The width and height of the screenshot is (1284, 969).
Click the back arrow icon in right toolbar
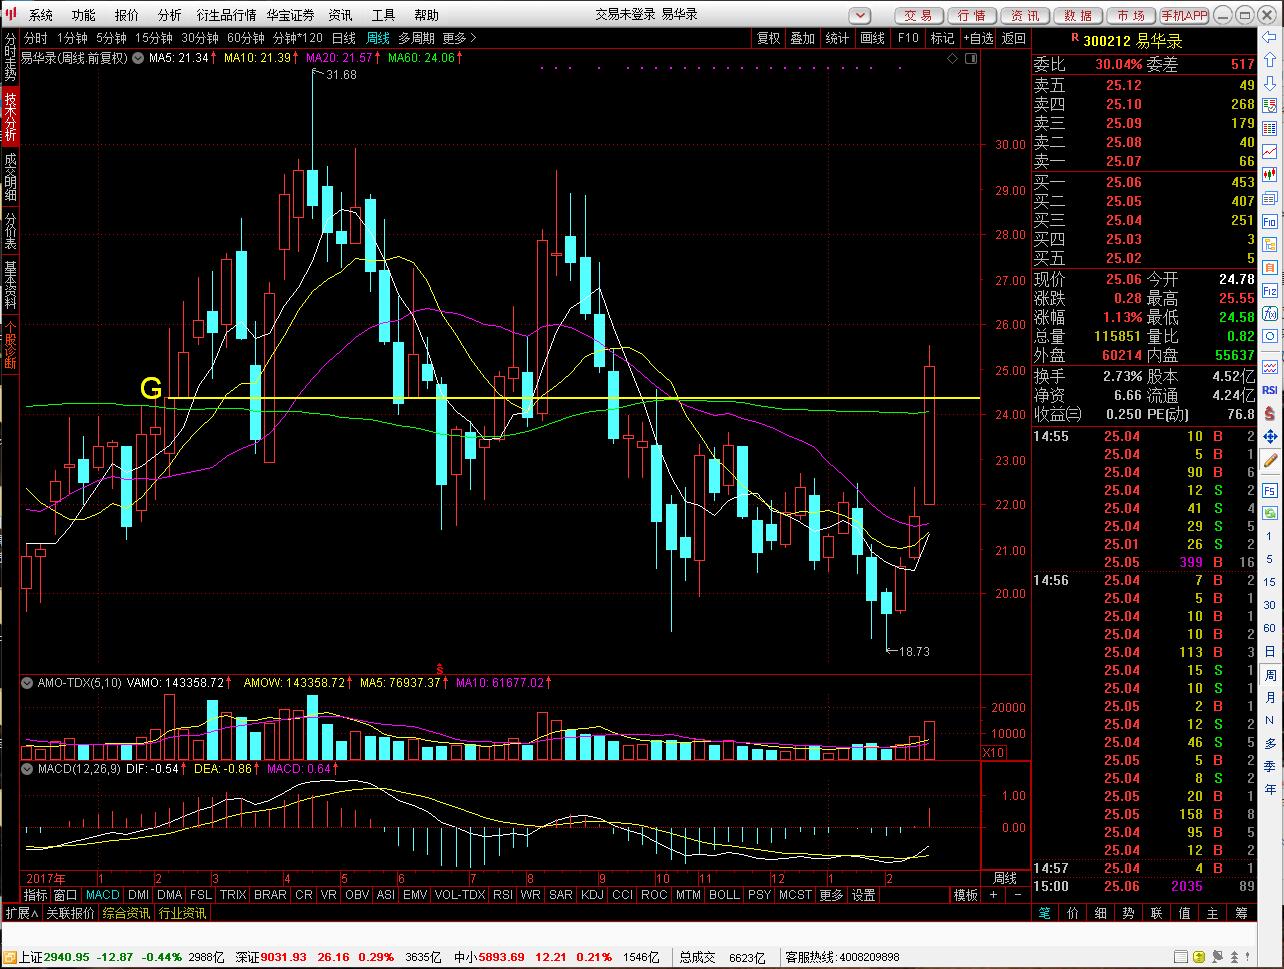pos(1270,38)
